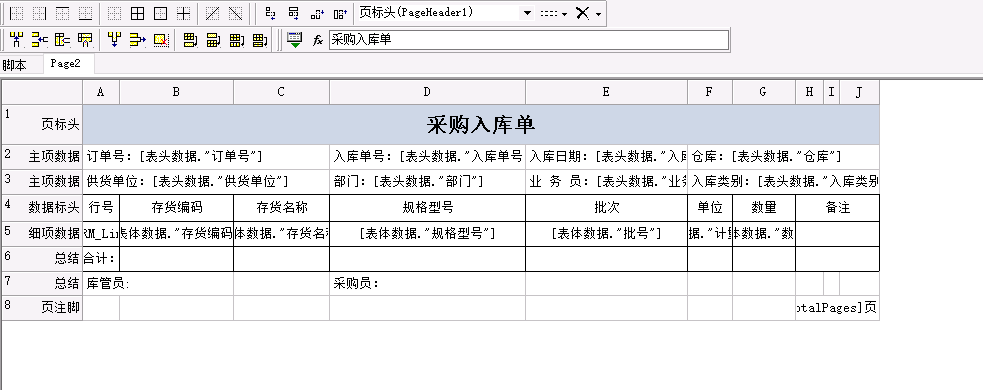The image size is (983, 390).
Task: Select column J header
Action: (x=859, y=92)
